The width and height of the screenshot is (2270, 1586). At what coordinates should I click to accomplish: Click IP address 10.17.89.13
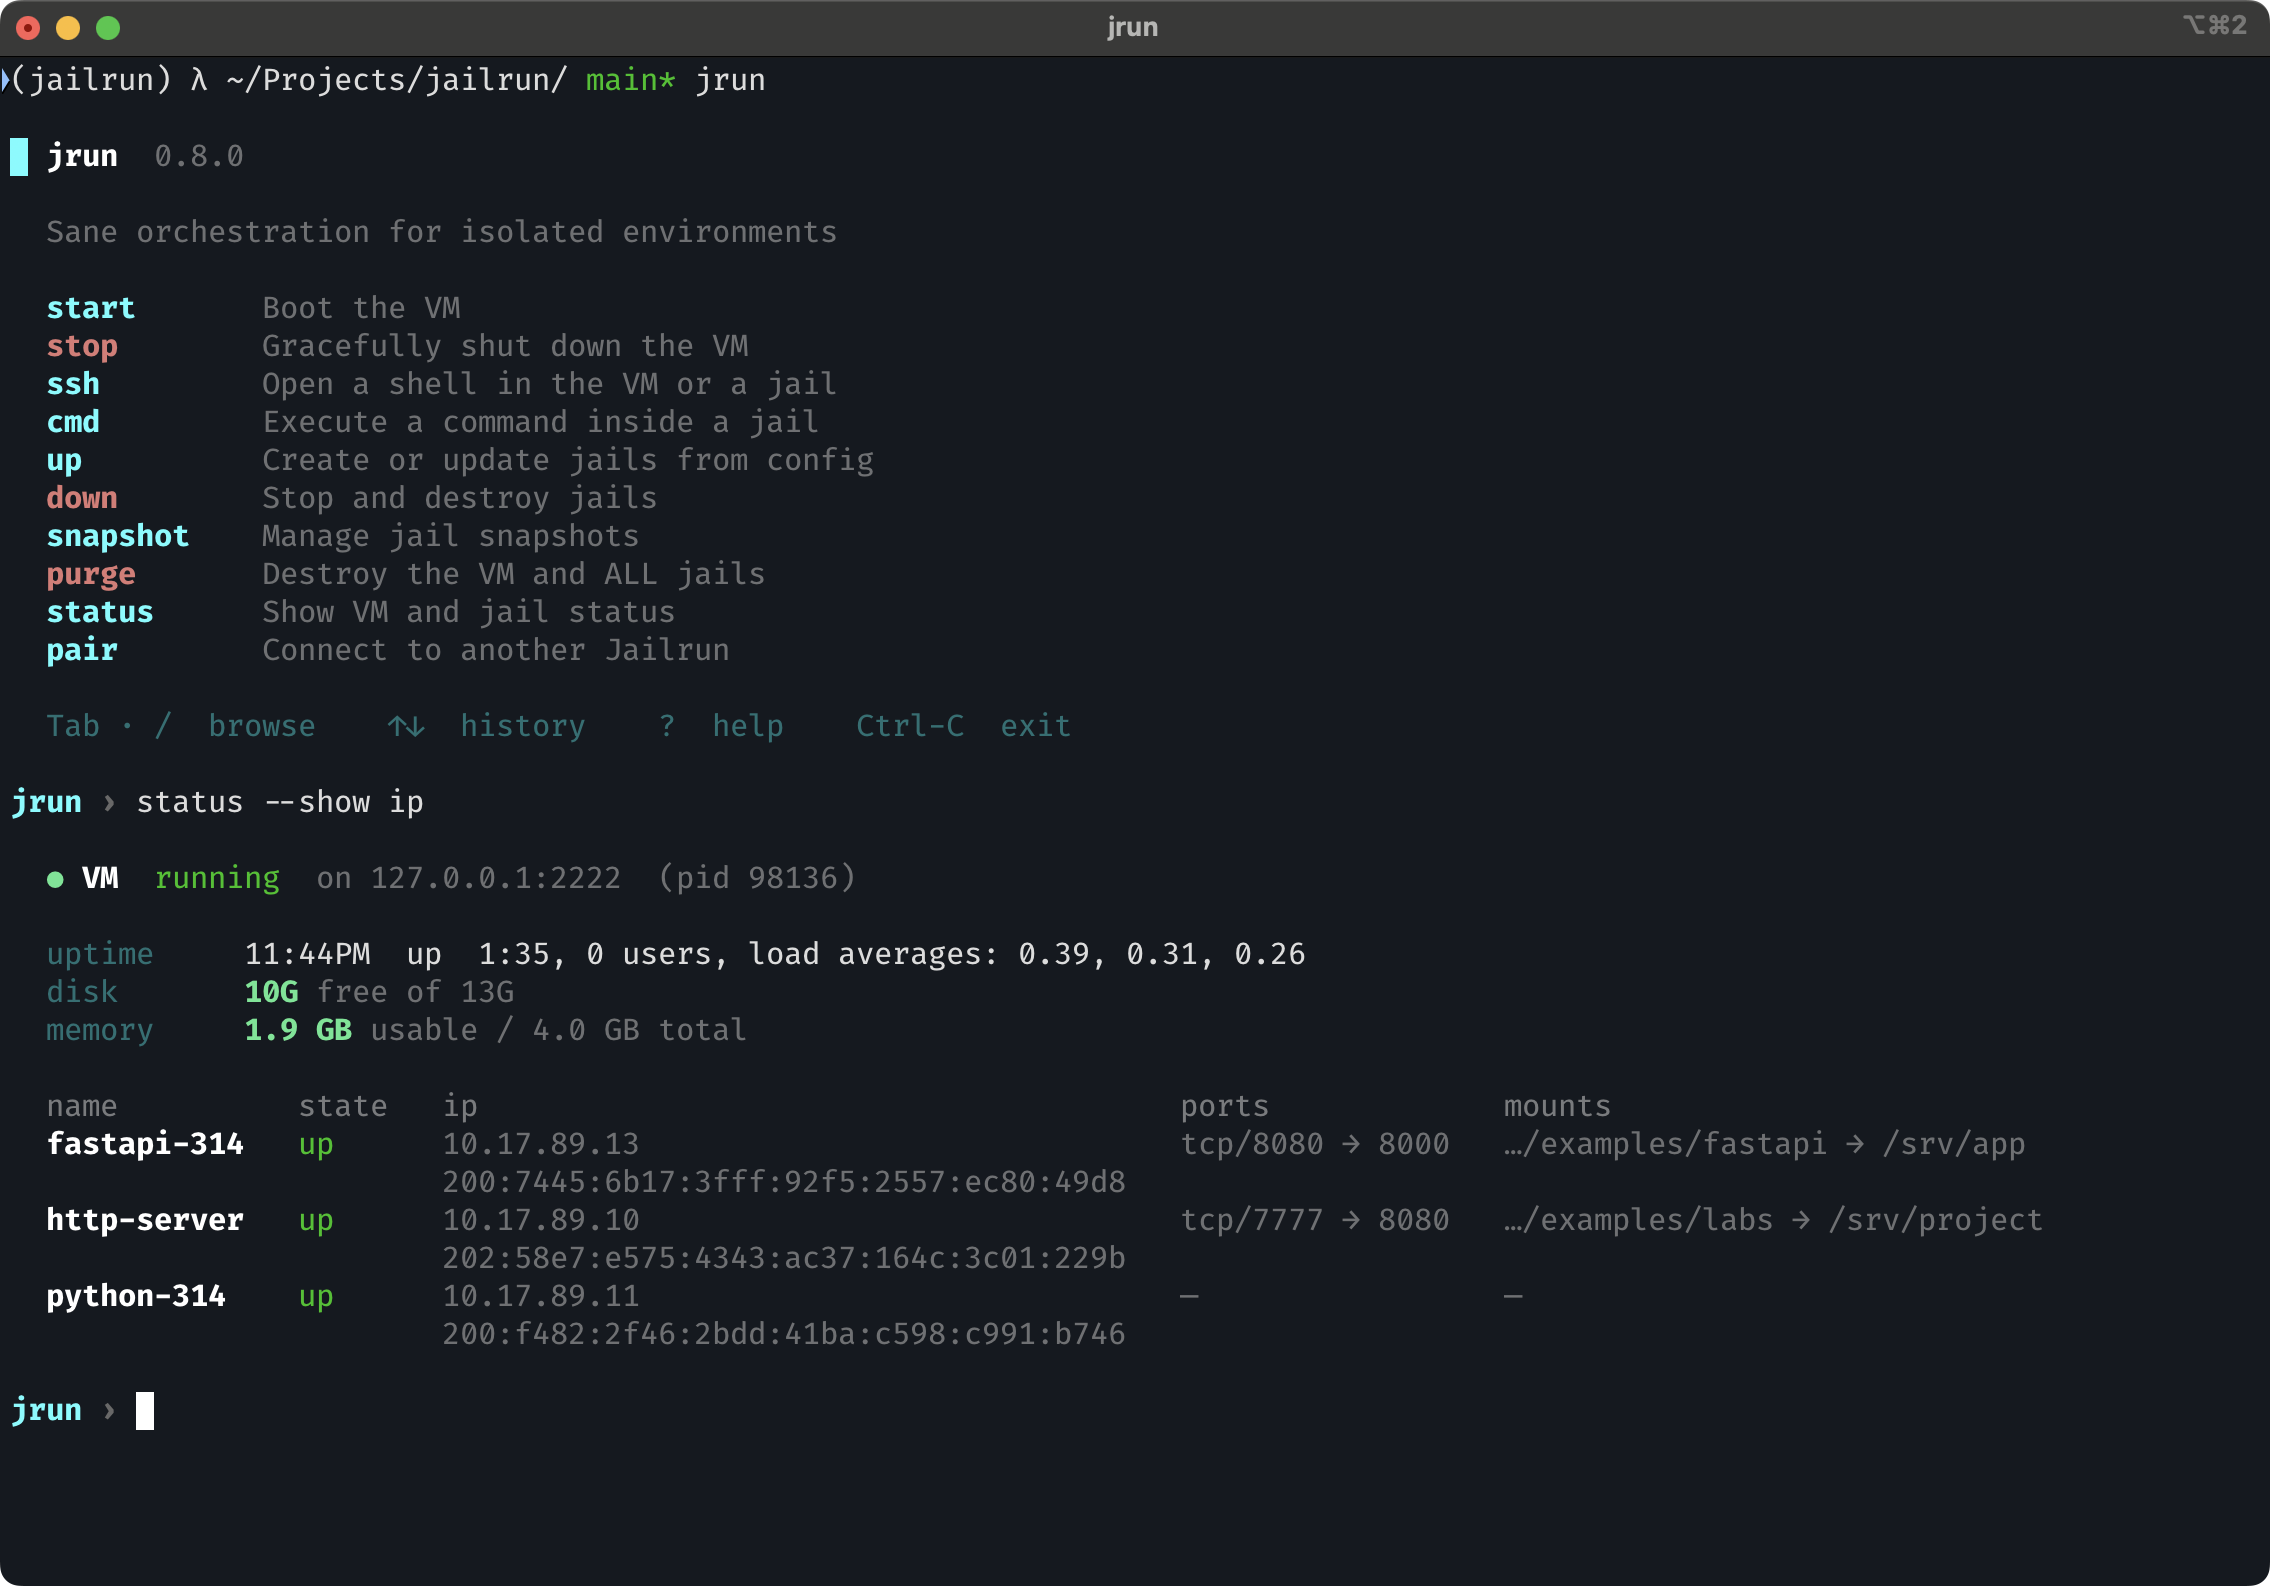click(x=541, y=1144)
